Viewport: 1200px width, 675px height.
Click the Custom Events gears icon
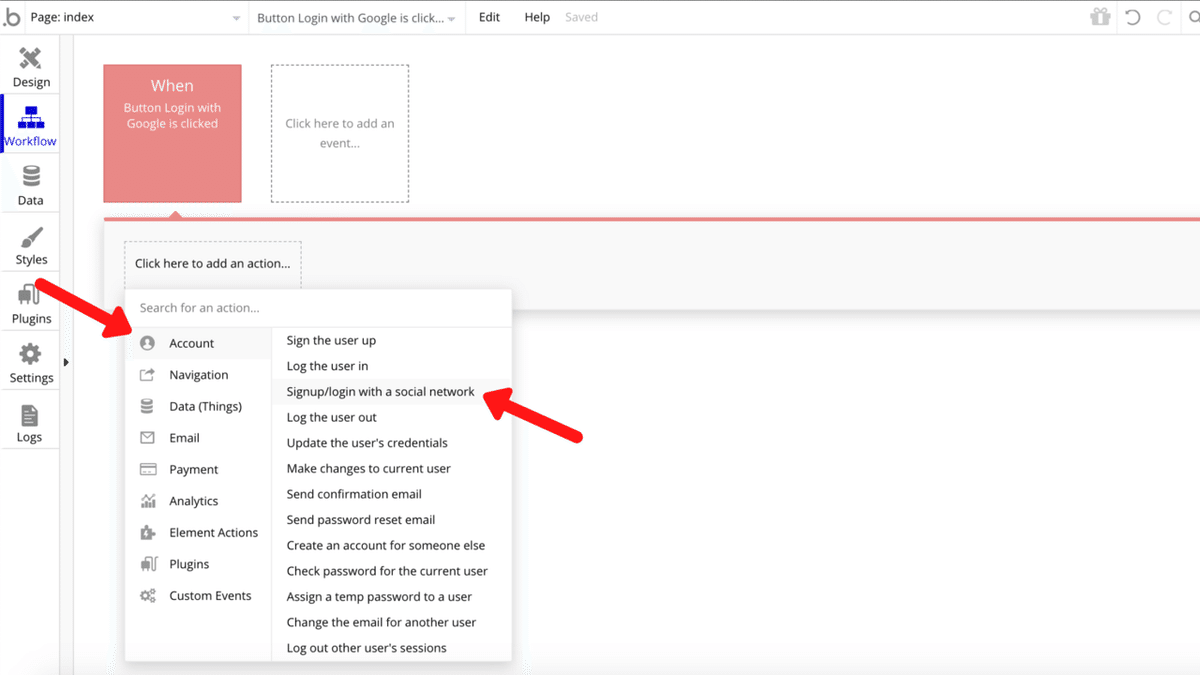tap(148, 595)
